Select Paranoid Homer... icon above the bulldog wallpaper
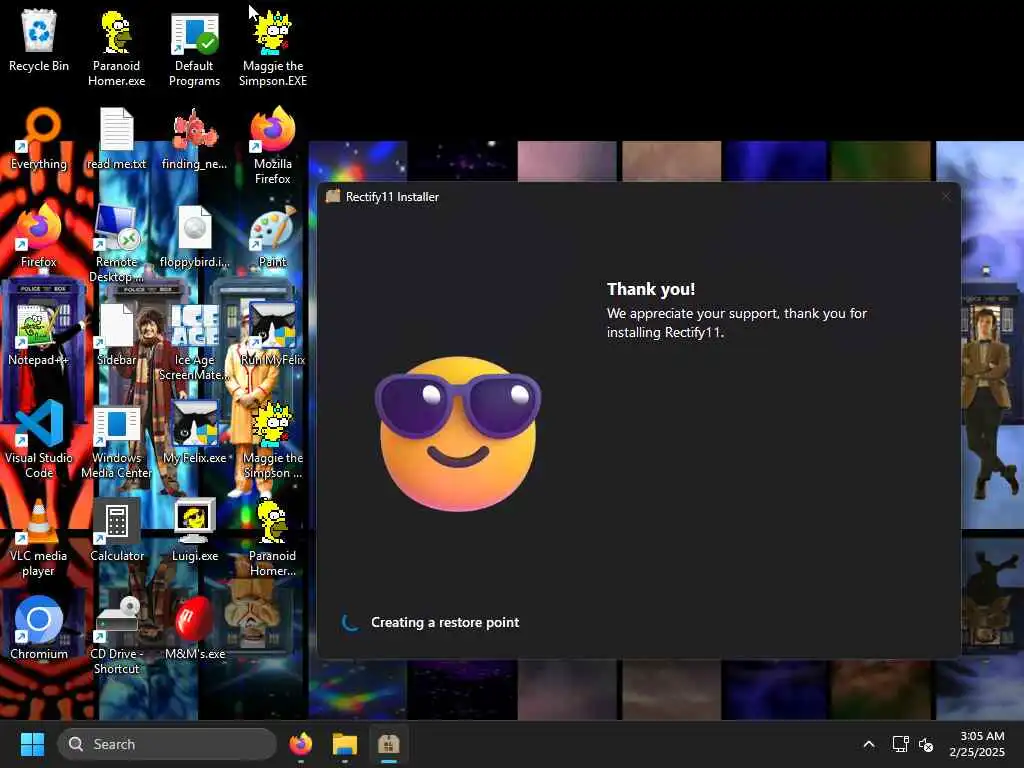This screenshot has height=768, width=1024. 272,537
